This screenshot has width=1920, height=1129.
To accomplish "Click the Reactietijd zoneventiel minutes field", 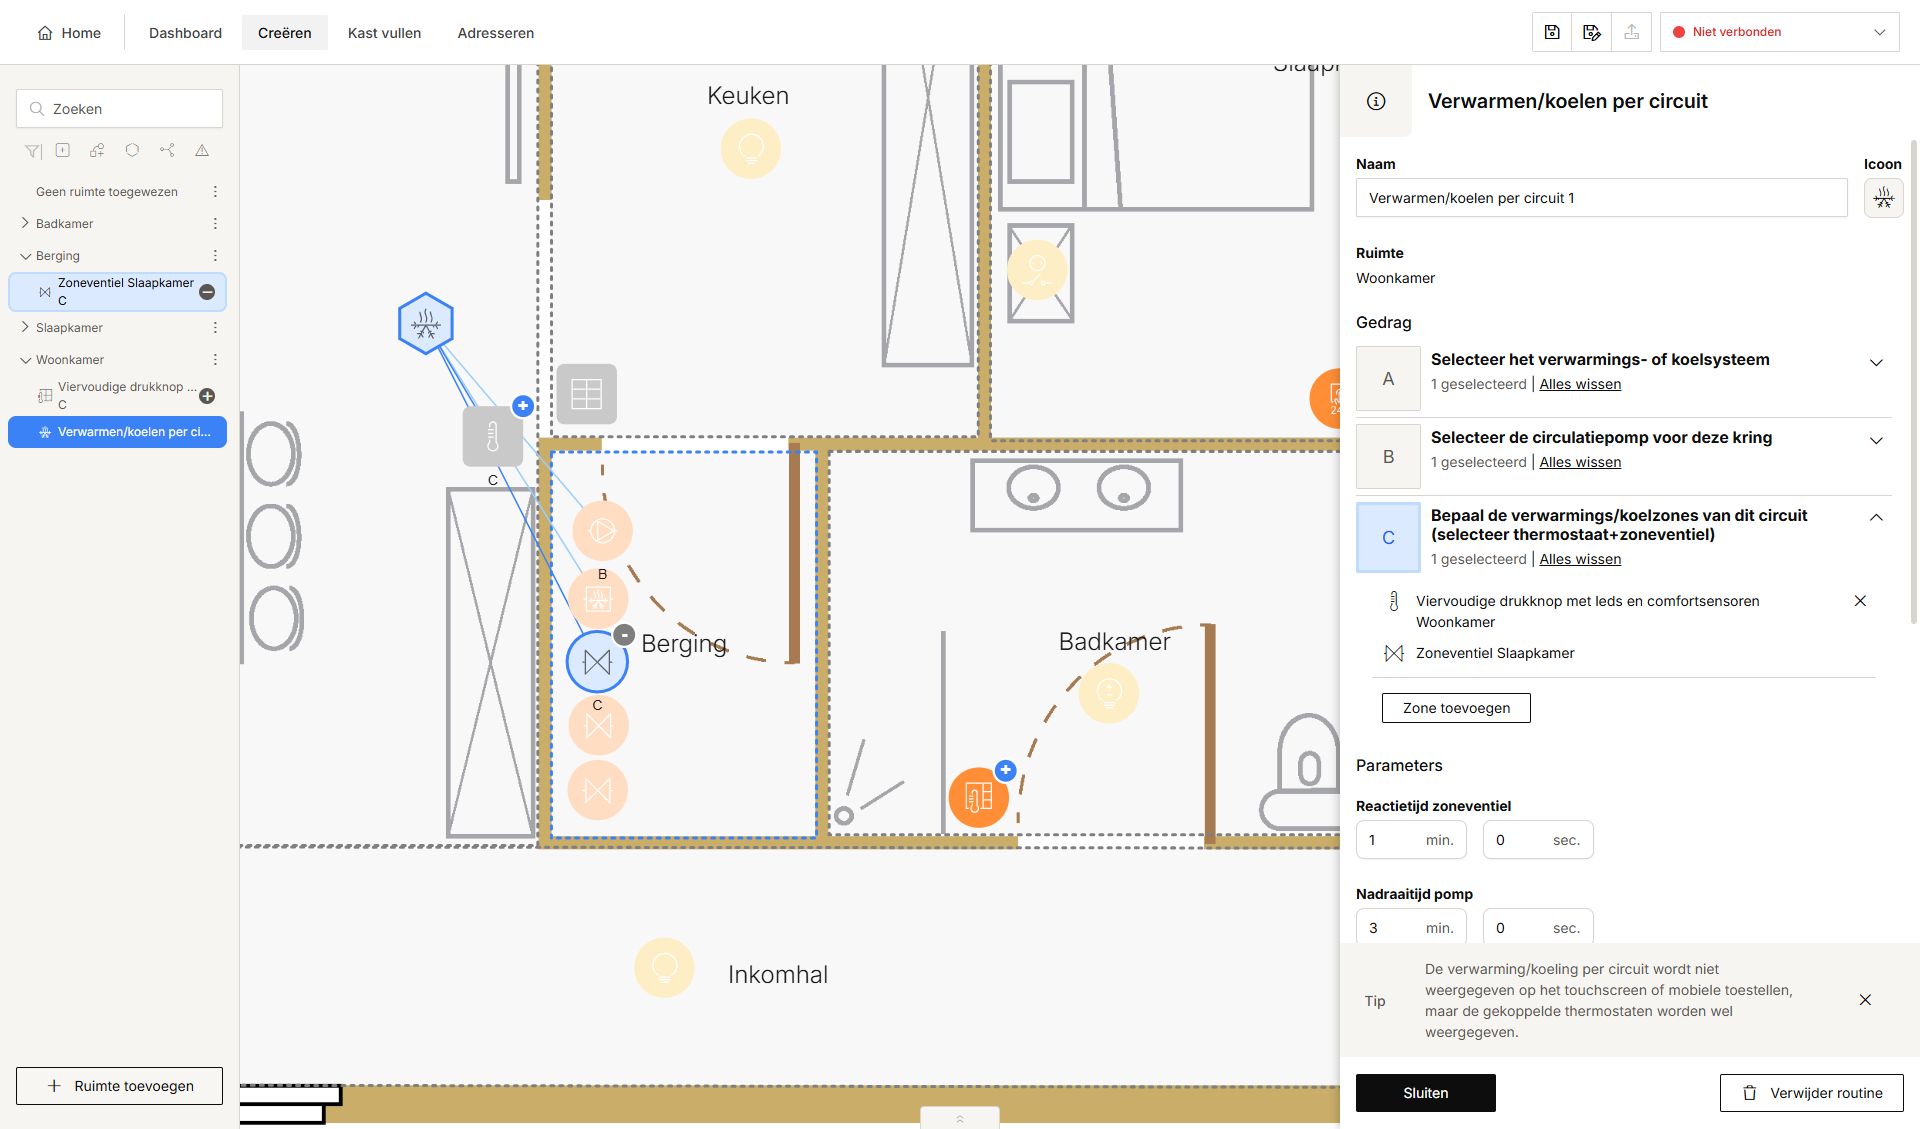I will [x=1411, y=840].
